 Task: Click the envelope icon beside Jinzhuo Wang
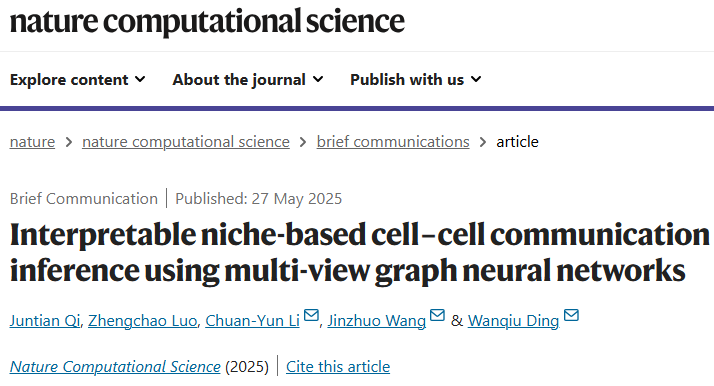click(x=437, y=315)
